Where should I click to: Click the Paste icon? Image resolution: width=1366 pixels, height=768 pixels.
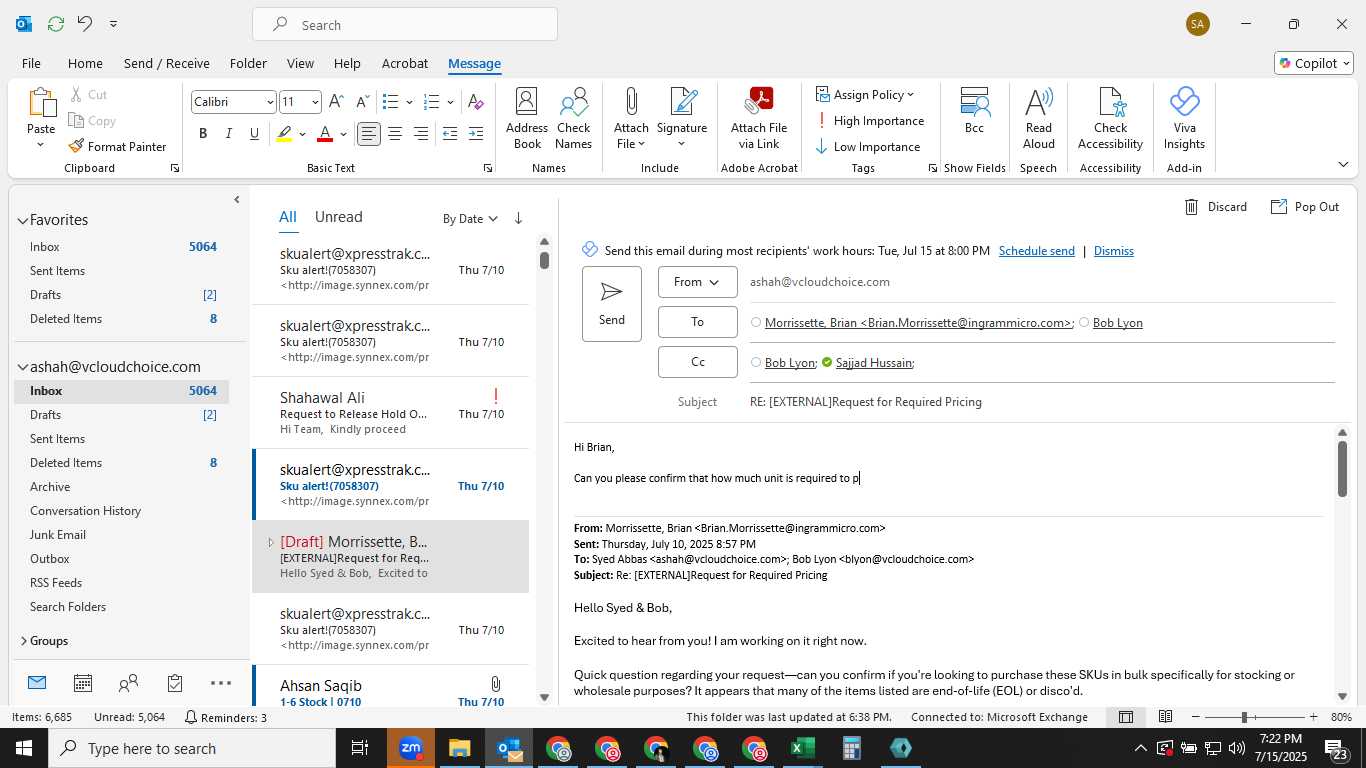point(41,103)
